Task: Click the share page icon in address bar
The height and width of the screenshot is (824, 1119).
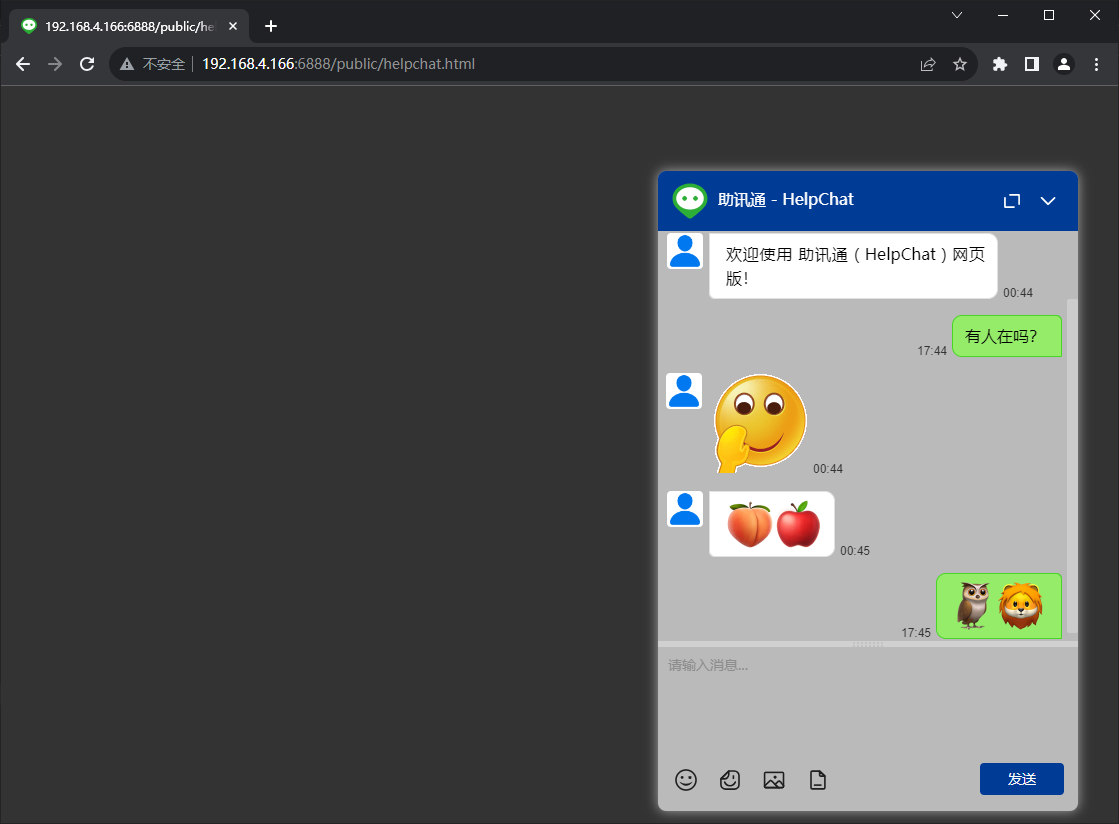Action: point(928,64)
